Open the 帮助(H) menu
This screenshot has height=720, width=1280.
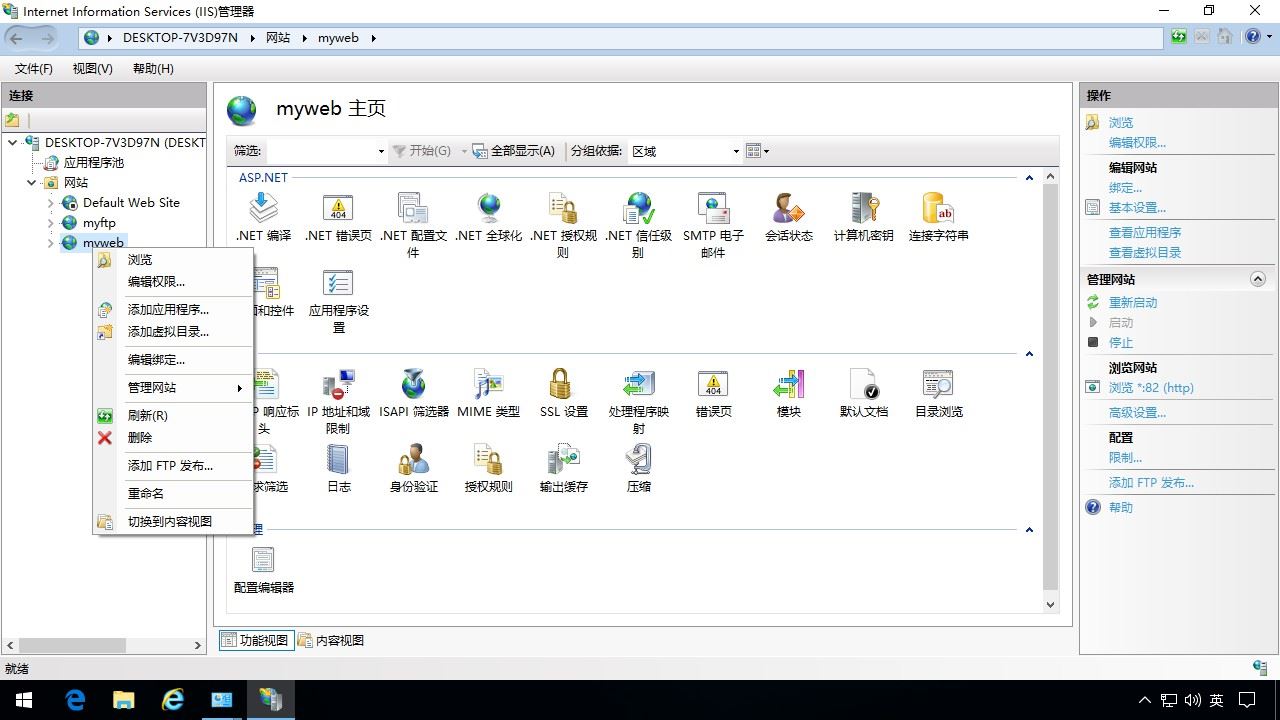coord(152,69)
